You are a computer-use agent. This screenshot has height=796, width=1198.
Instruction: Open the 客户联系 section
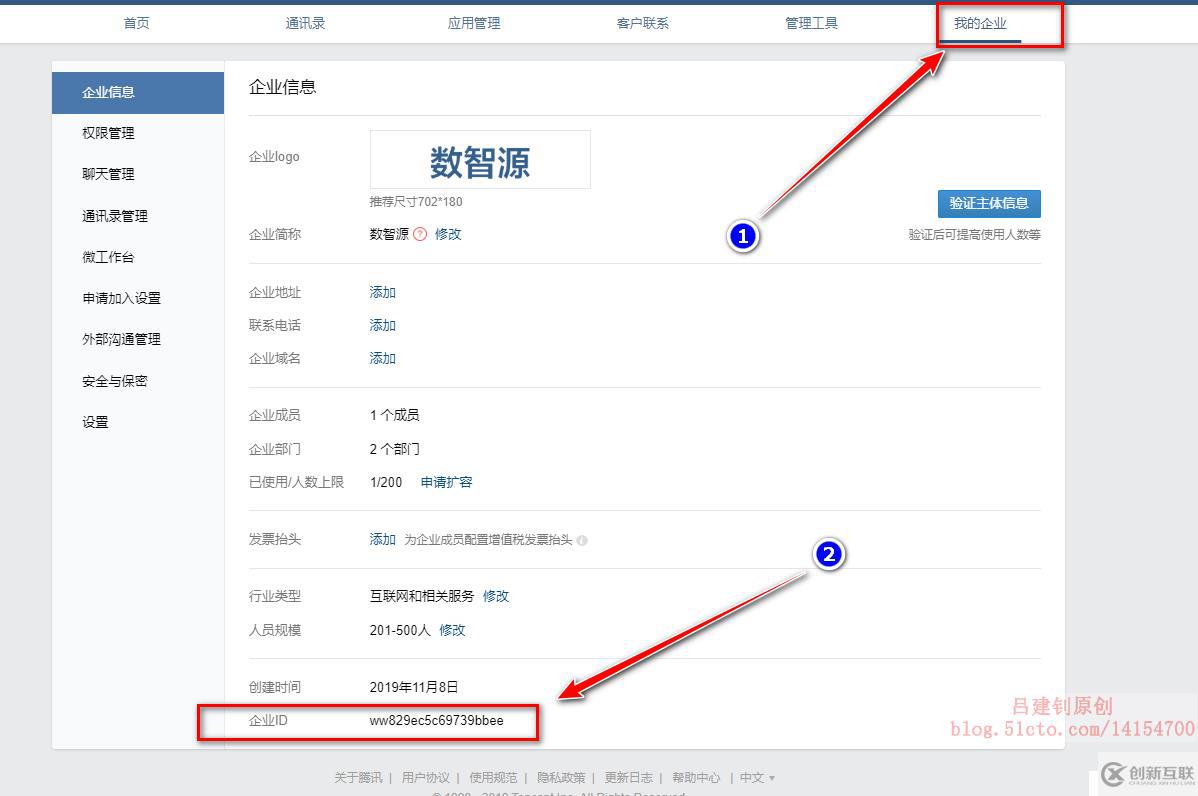tap(643, 22)
